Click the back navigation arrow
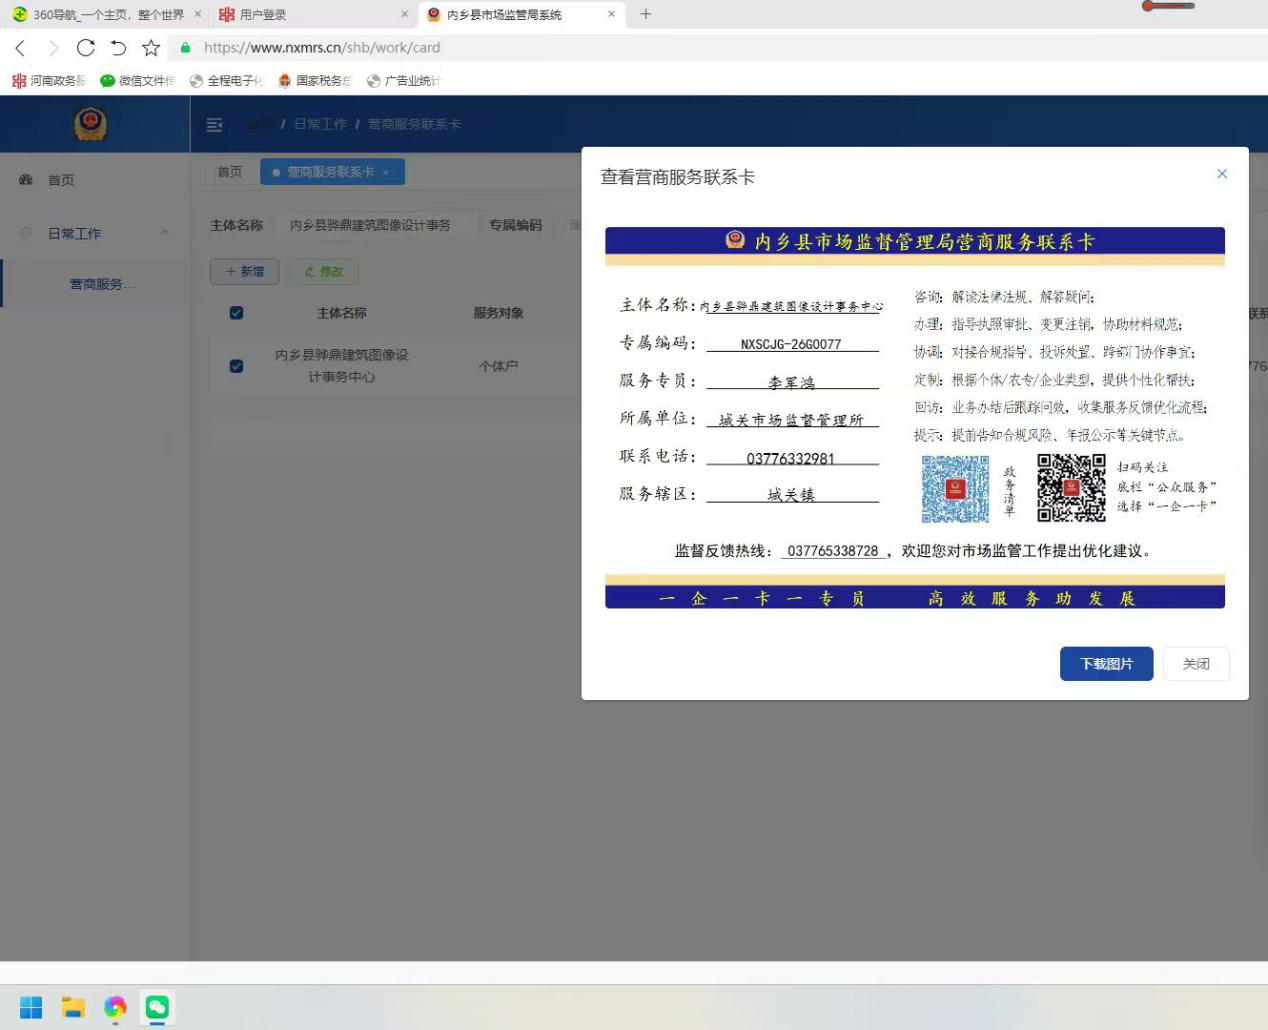1268x1030 pixels. click(x=21, y=47)
